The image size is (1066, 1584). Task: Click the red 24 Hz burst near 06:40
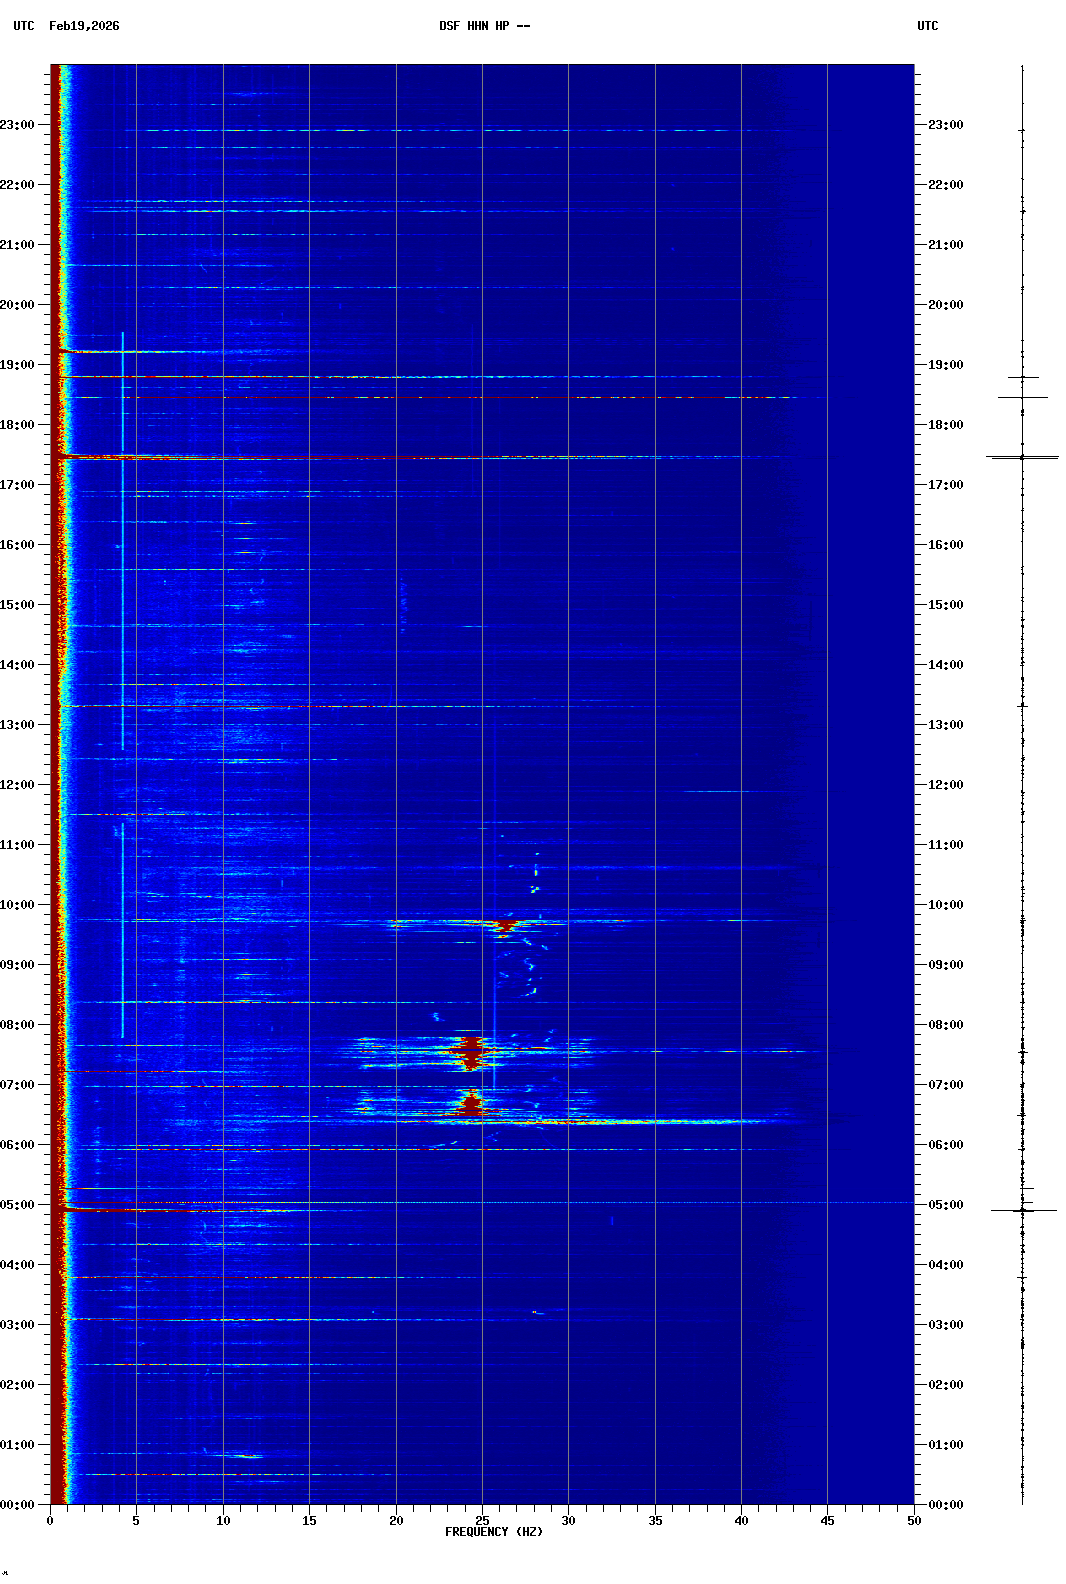[x=470, y=1102]
